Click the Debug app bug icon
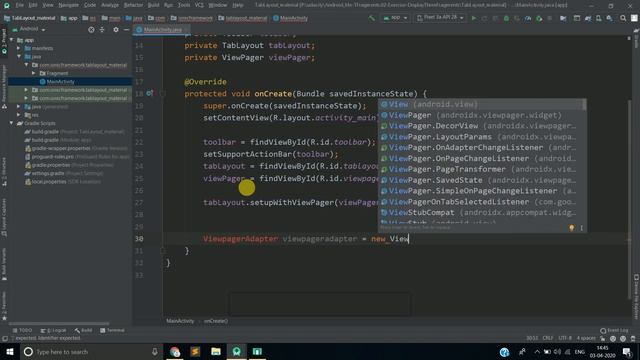Image resolution: width=640 pixels, height=360 pixels. (x=506, y=18)
